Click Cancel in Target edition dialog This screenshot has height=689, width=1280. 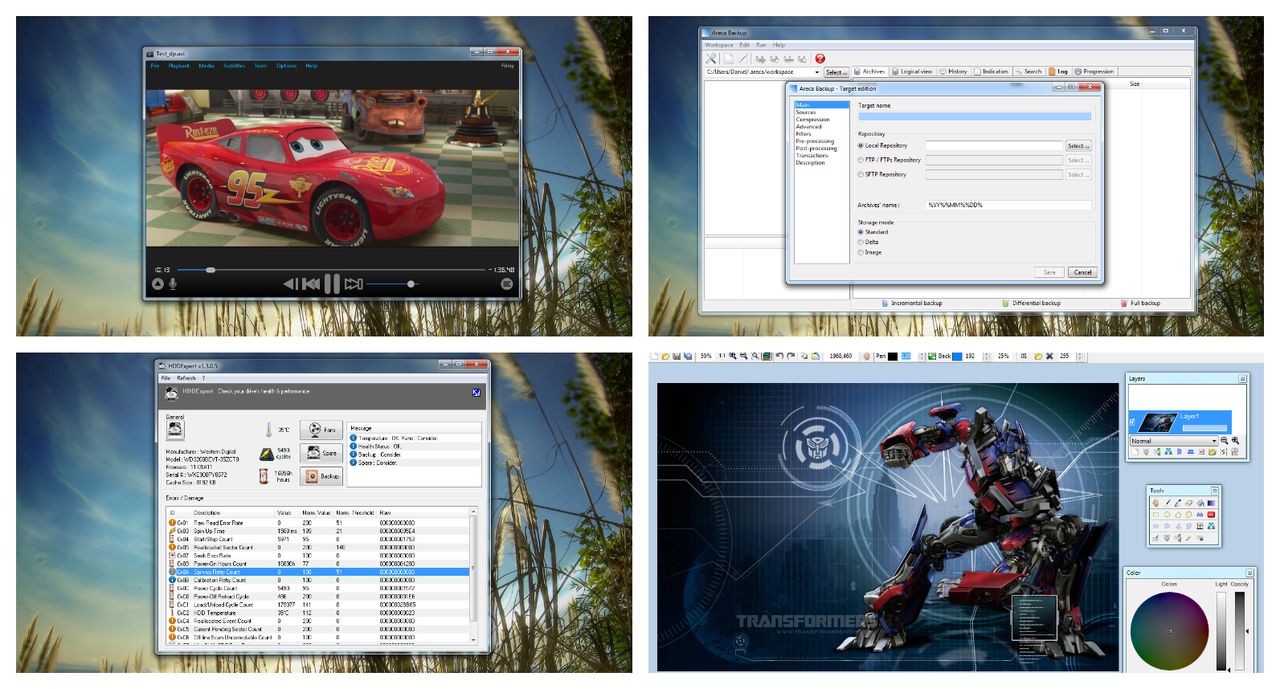tap(1081, 272)
